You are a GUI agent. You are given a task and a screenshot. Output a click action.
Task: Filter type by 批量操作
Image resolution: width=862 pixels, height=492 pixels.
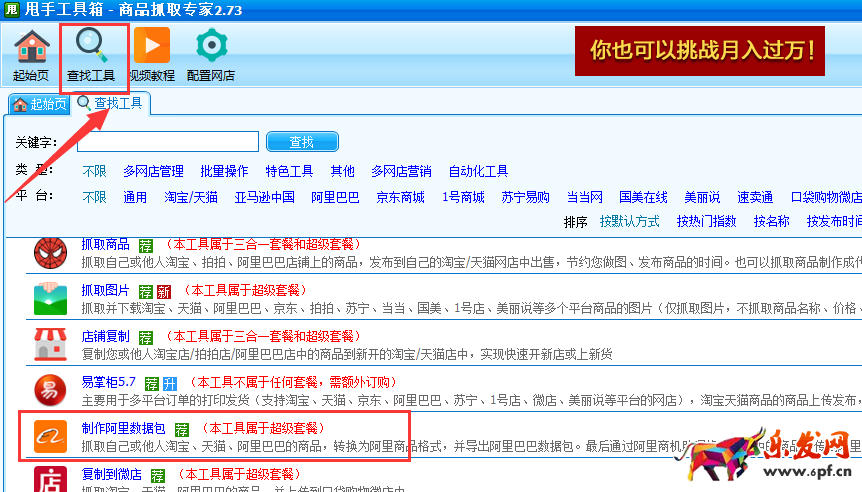(x=224, y=172)
